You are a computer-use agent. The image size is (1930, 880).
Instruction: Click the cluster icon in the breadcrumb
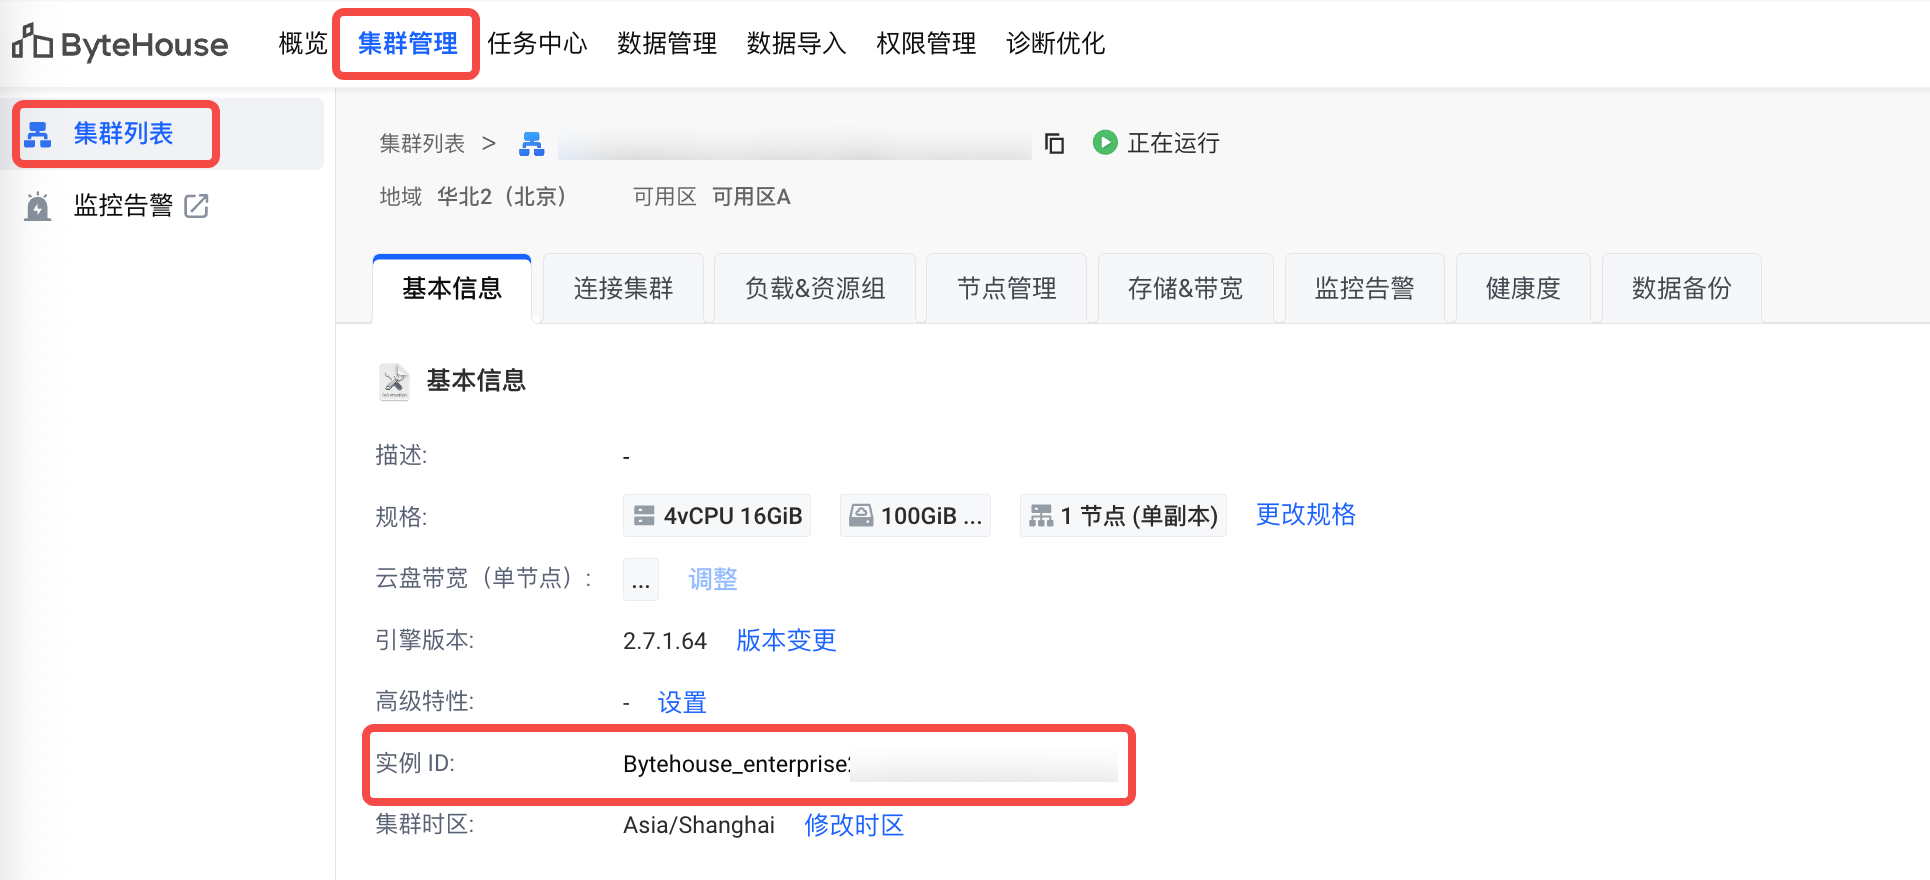point(532,144)
